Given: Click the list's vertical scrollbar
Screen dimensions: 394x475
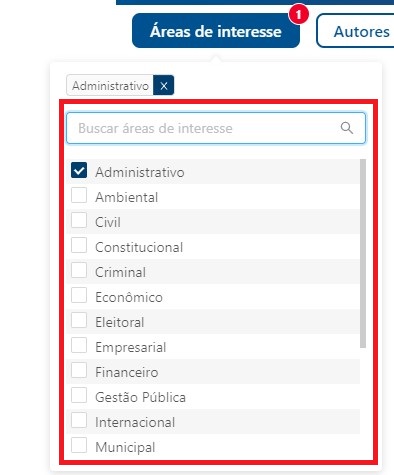Looking at the screenshot, I should point(363,253).
